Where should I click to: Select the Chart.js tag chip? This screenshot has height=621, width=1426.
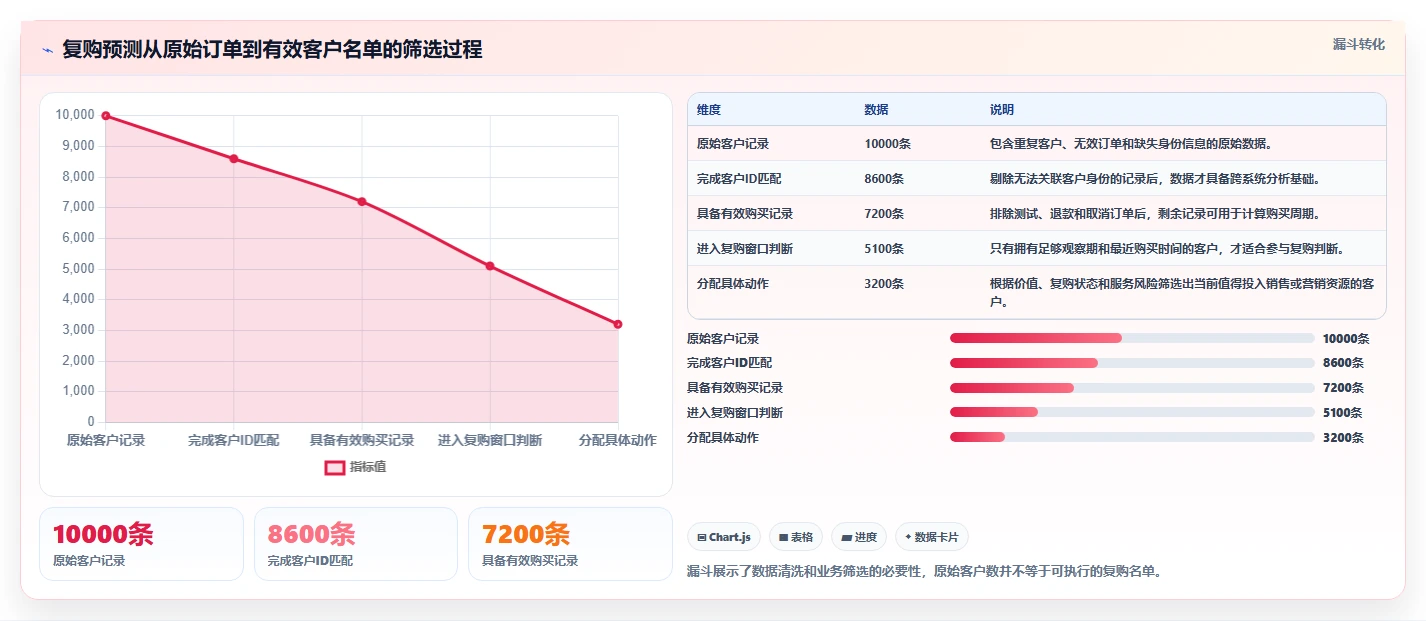724,537
